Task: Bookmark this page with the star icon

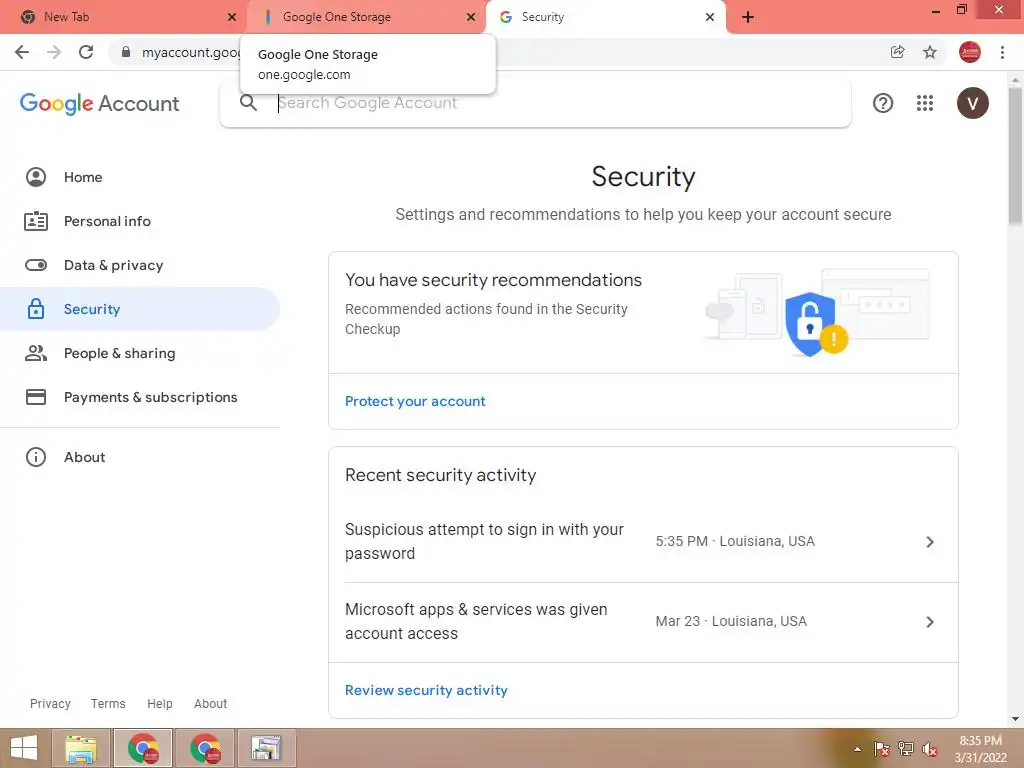Action: click(x=930, y=52)
